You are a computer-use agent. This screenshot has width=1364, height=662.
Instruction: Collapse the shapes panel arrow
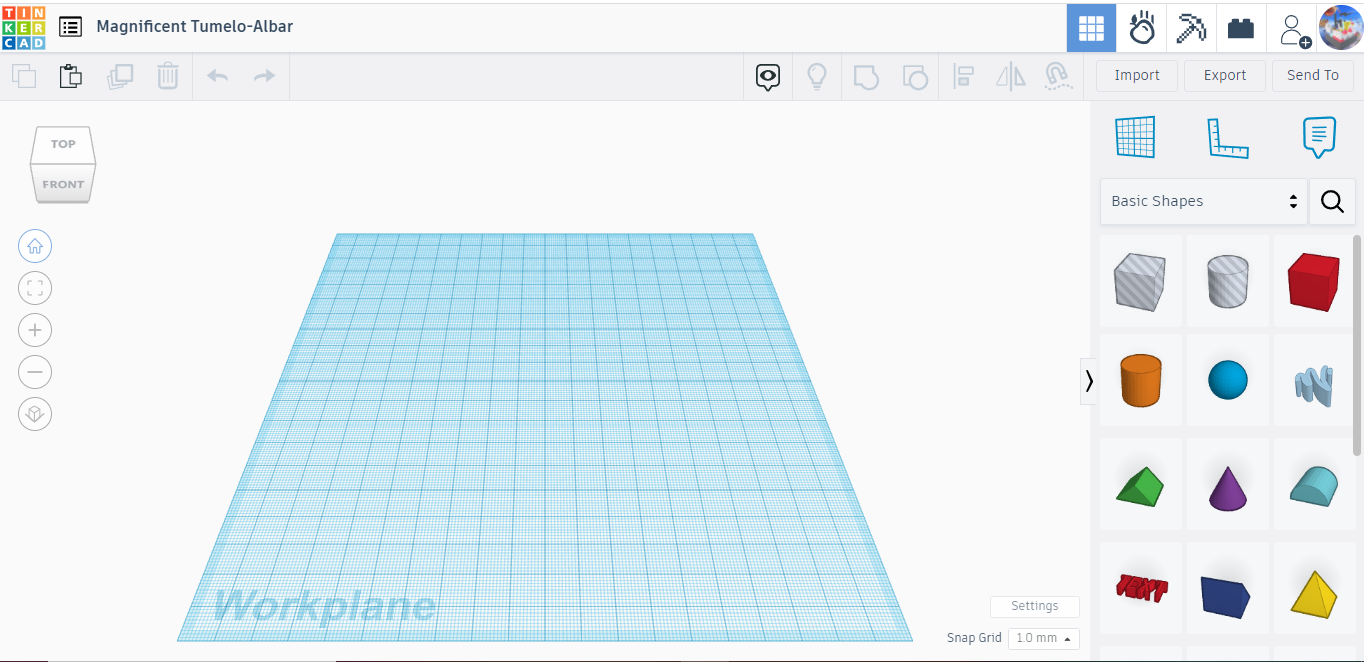tap(1089, 381)
